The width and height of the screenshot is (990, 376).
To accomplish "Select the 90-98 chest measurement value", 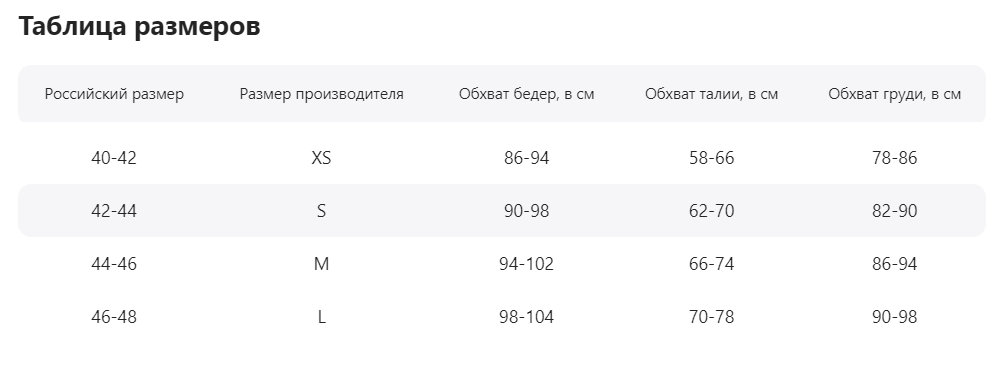I will click(895, 317).
